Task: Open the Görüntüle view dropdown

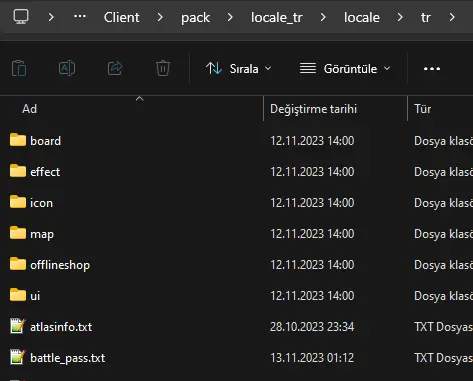Action: [x=345, y=69]
